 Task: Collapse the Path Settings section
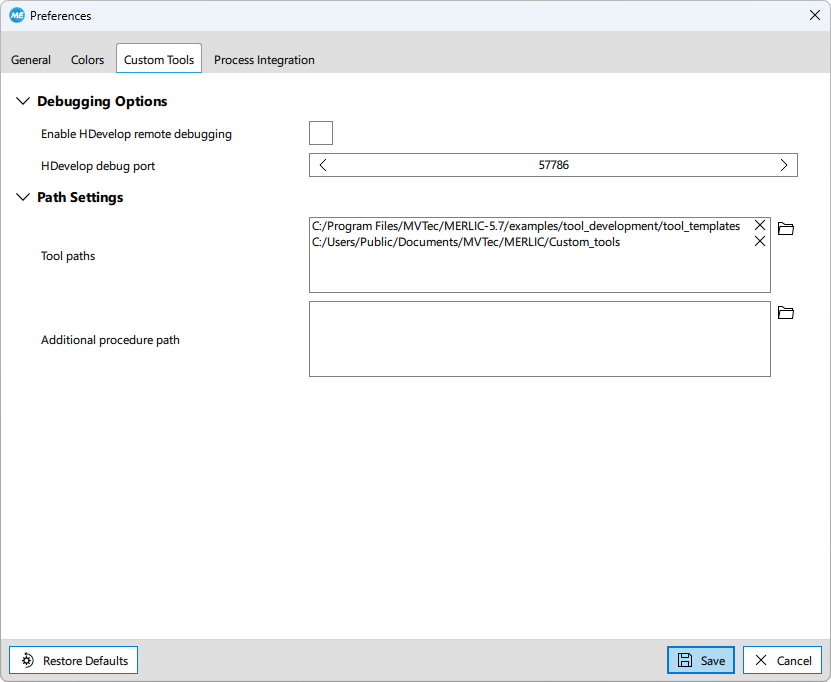coord(23,197)
